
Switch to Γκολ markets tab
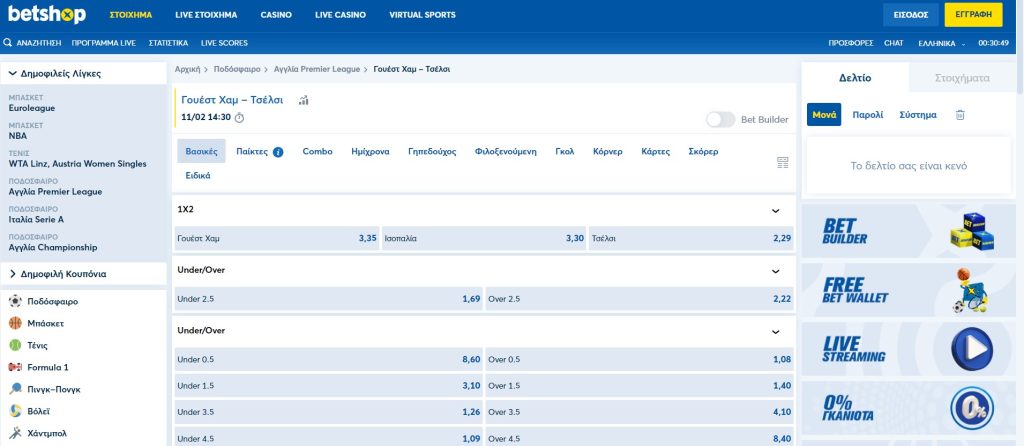pyautogui.click(x=565, y=151)
